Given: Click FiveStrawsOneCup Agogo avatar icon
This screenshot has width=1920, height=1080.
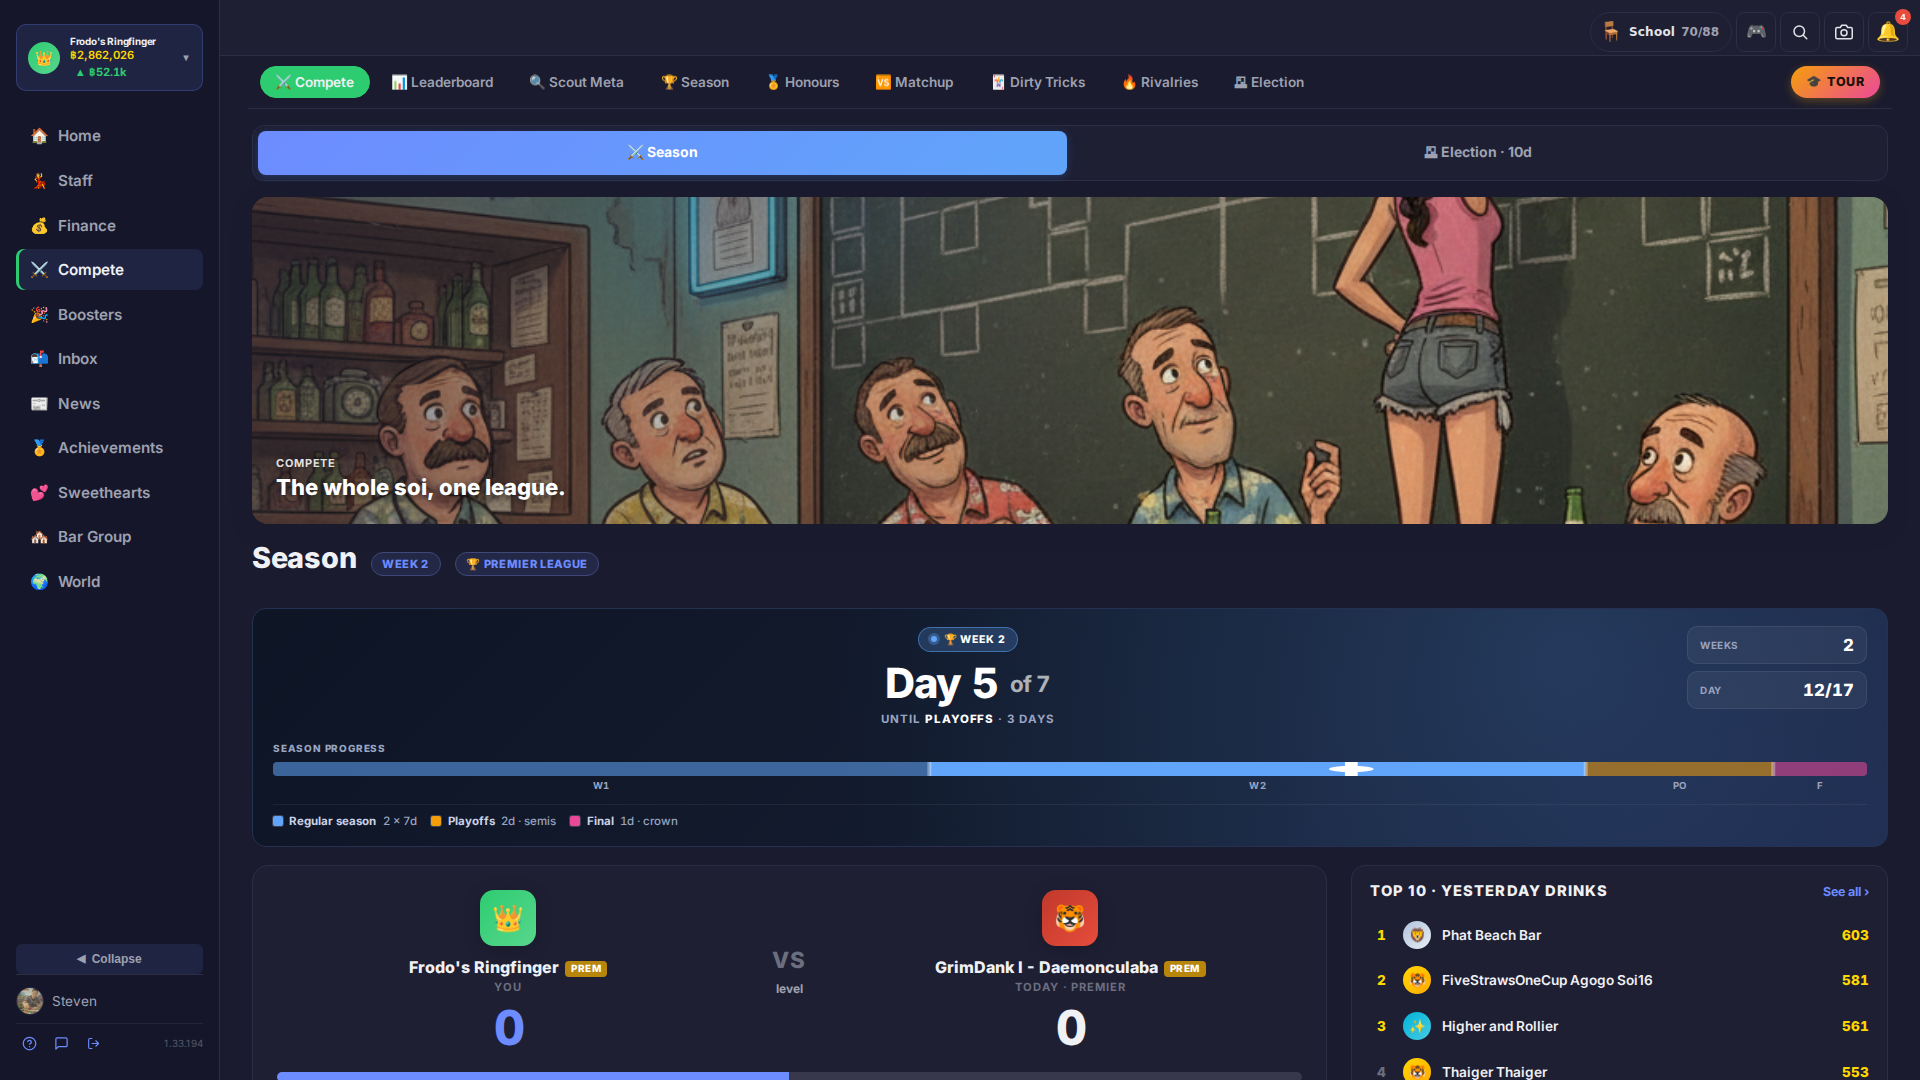Looking at the screenshot, I should tap(1417, 980).
